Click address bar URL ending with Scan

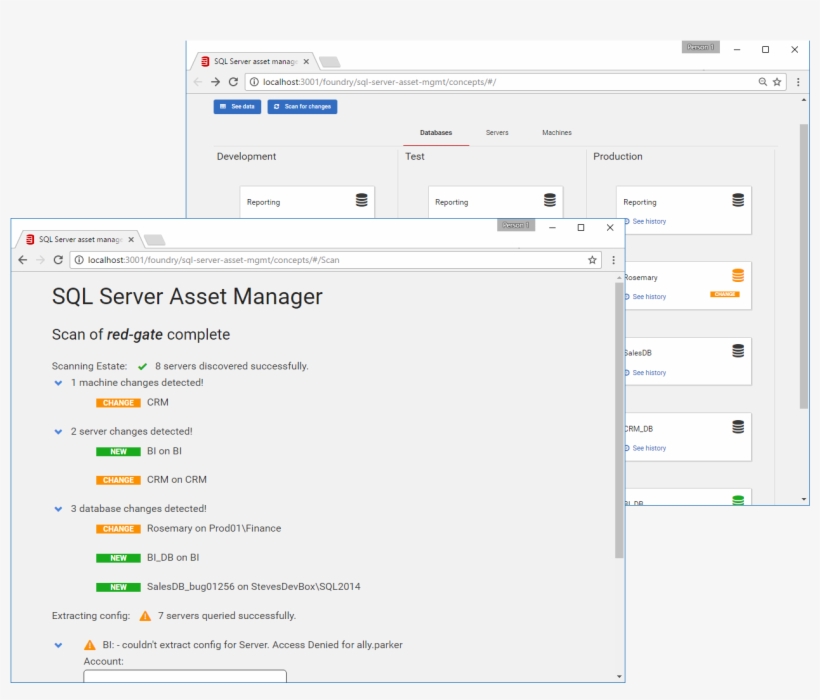[213, 260]
